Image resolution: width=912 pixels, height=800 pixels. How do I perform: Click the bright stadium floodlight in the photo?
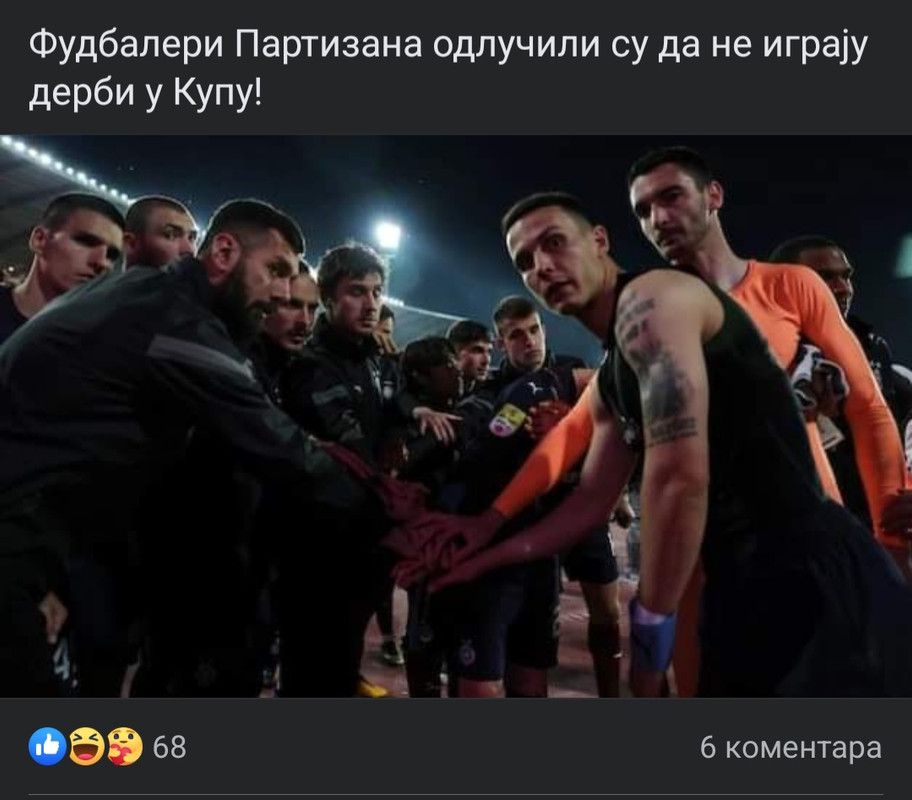[388, 235]
